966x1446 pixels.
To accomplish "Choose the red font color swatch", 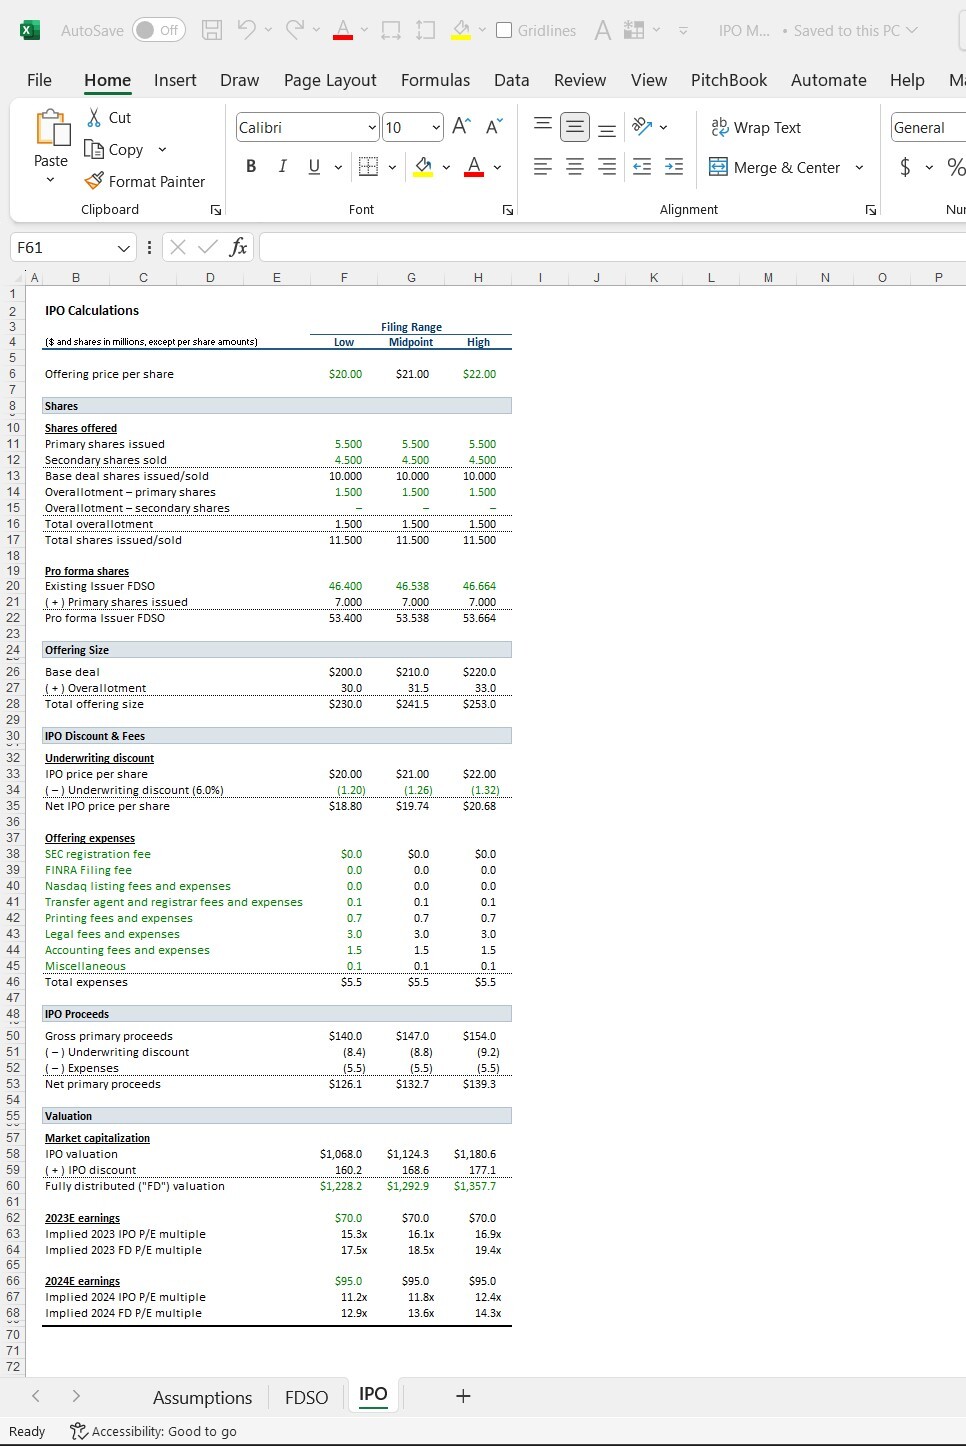I will pos(474,167).
